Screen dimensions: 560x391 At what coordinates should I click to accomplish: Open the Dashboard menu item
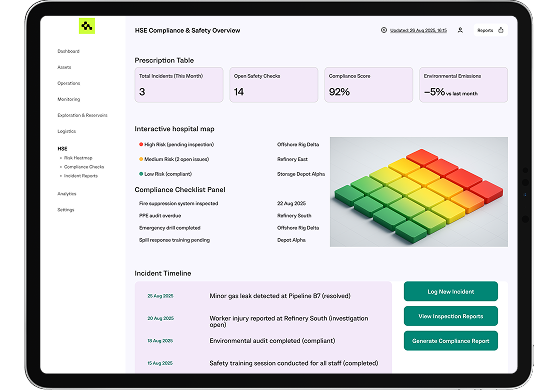[69, 51]
